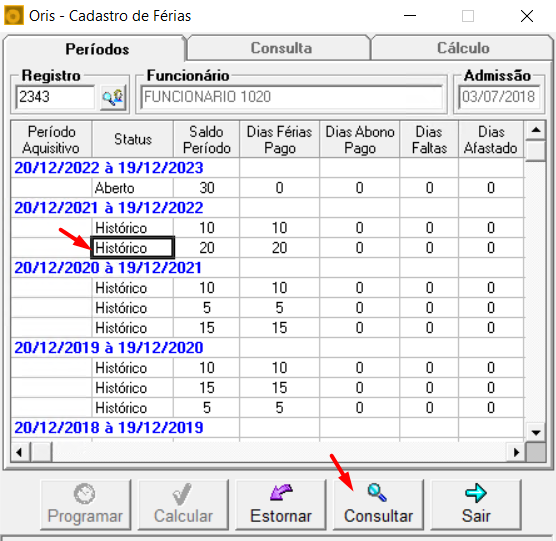Click the vertical scrollbar down arrow

535,433
